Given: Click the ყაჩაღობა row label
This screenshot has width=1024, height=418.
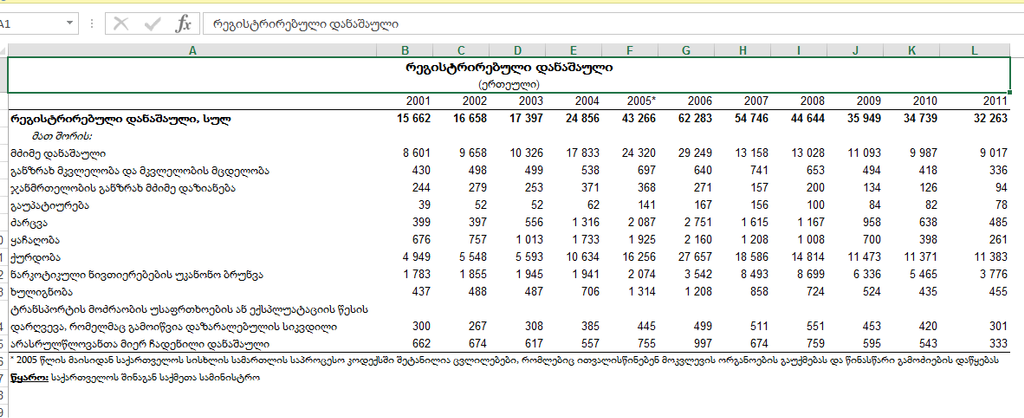Looking at the screenshot, I should click(x=35, y=240).
